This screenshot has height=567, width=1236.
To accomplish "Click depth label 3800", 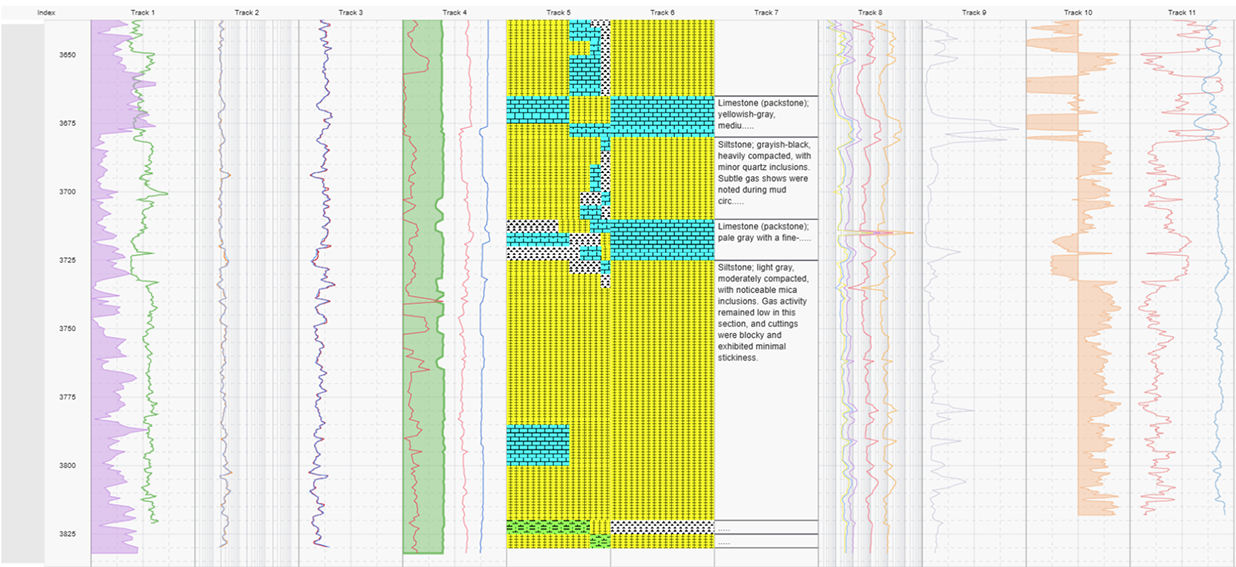I will click(x=66, y=465).
